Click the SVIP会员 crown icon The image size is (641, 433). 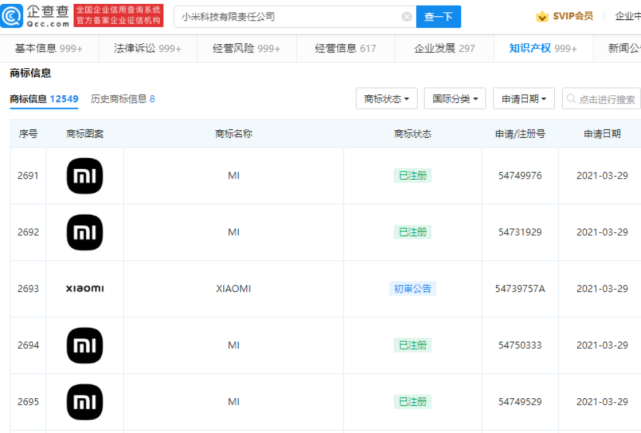coord(545,16)
